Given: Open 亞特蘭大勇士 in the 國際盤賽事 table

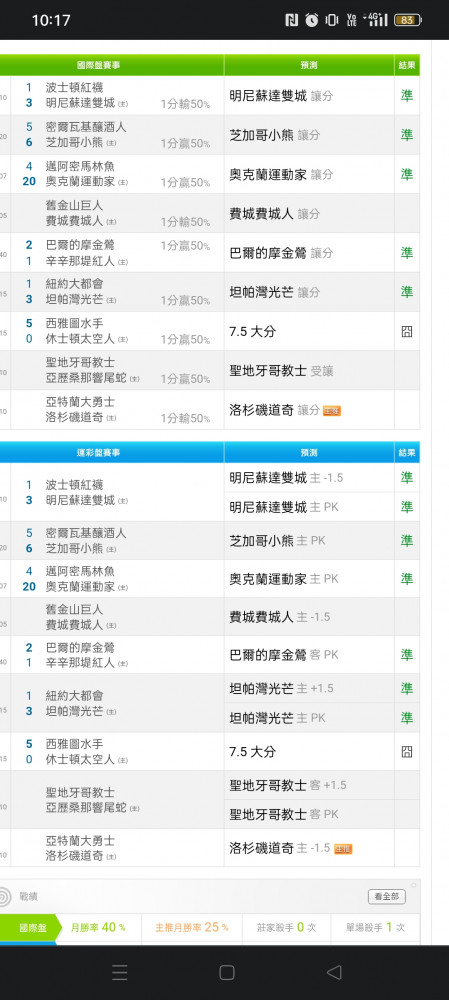Looking at the screenshot, I should click(x=80, y=402).
